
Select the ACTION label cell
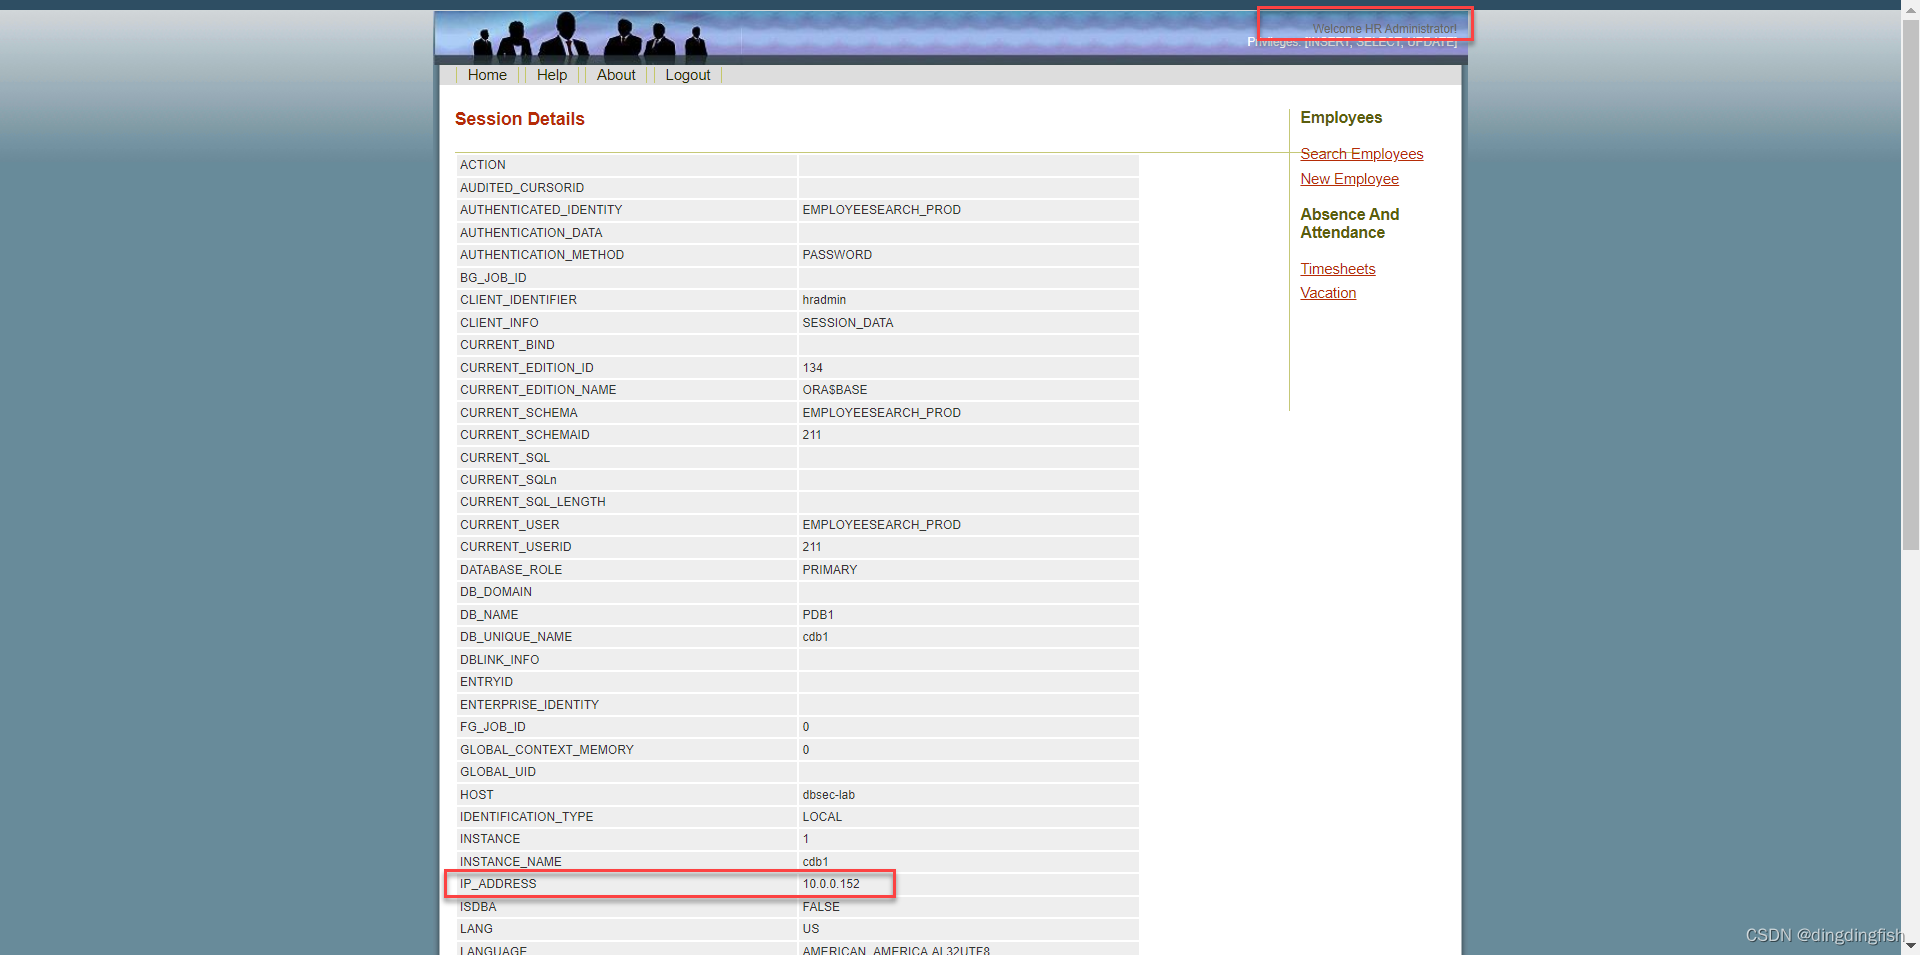pos(626,165)
